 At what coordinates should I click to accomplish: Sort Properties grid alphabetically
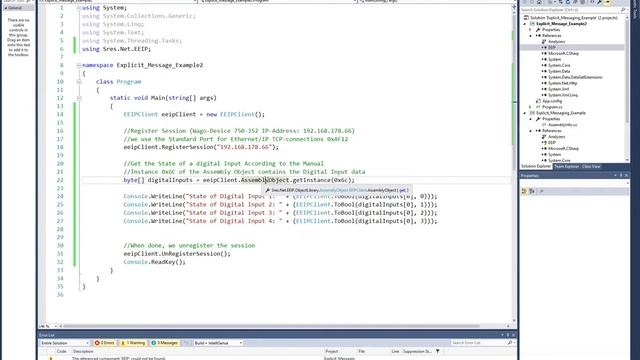pos(532,191)
